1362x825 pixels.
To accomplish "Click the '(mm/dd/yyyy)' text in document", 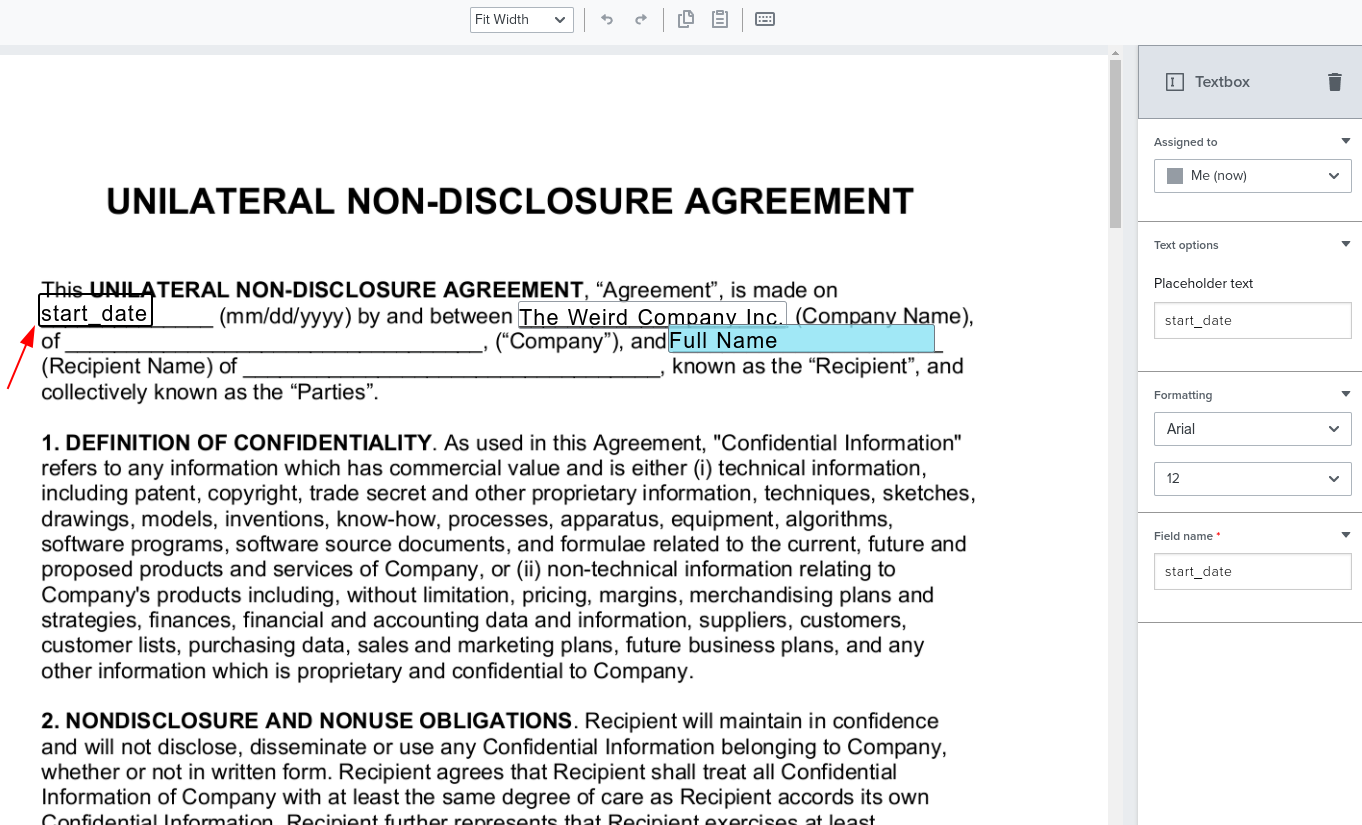I will click(285, 317).
